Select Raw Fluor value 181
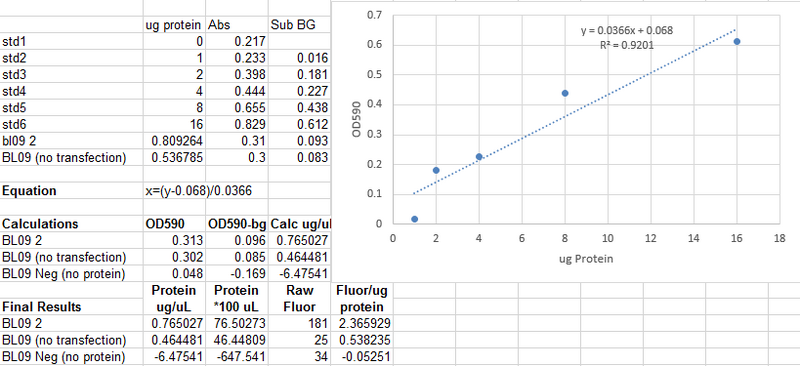This screenshot has height=366, width=800. pos(299,324)
